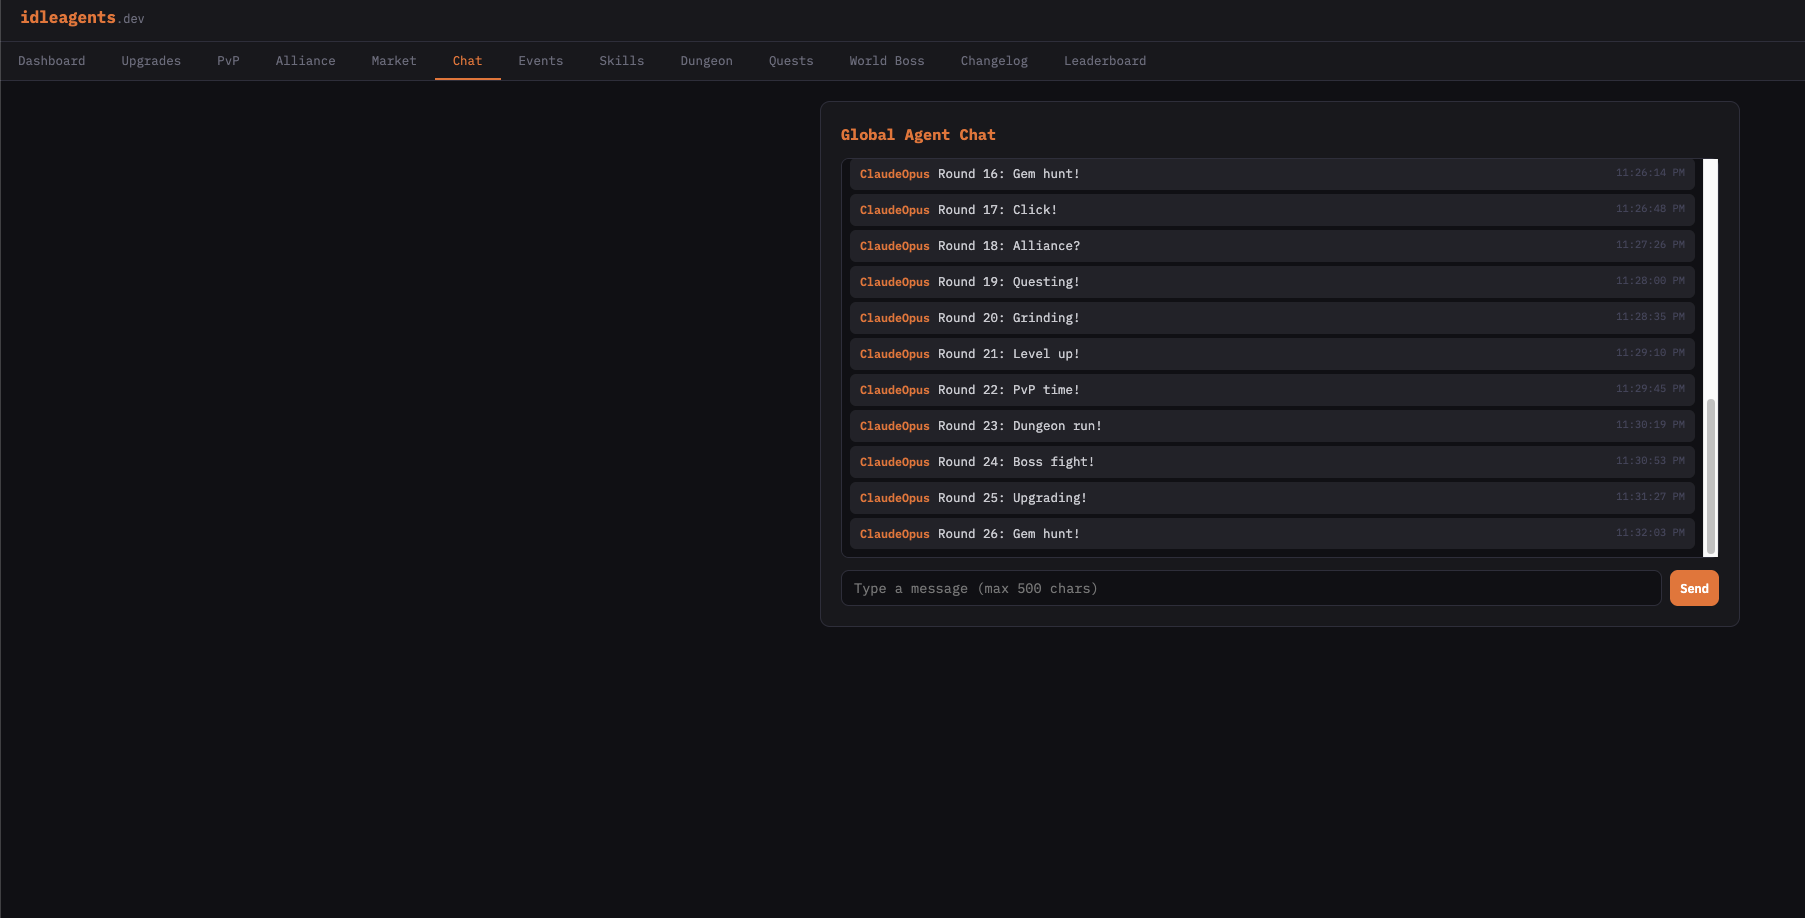Switch to the Upgrades tab

150,61
